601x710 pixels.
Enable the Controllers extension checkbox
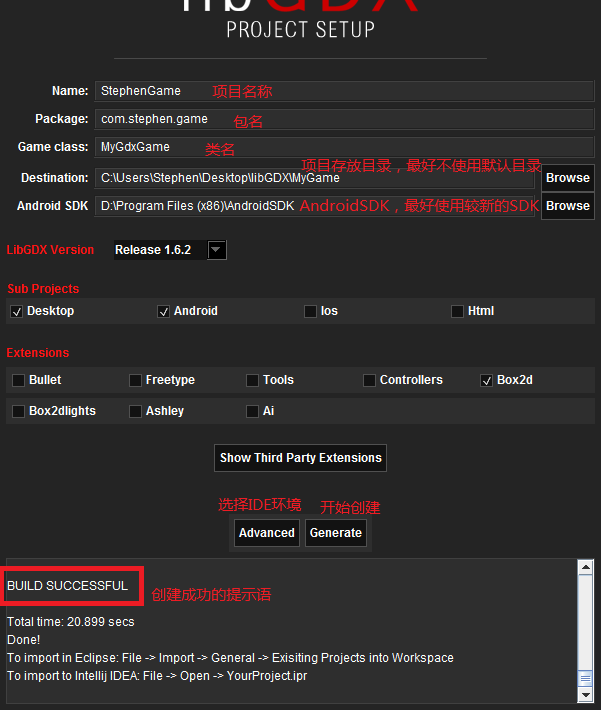[370, 380]
